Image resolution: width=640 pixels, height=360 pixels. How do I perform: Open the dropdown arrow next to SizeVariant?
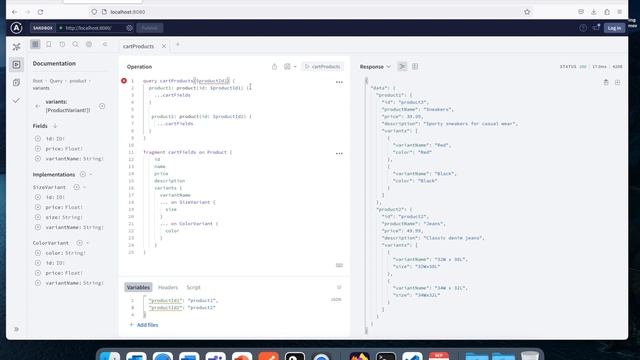tap(84, 187)
